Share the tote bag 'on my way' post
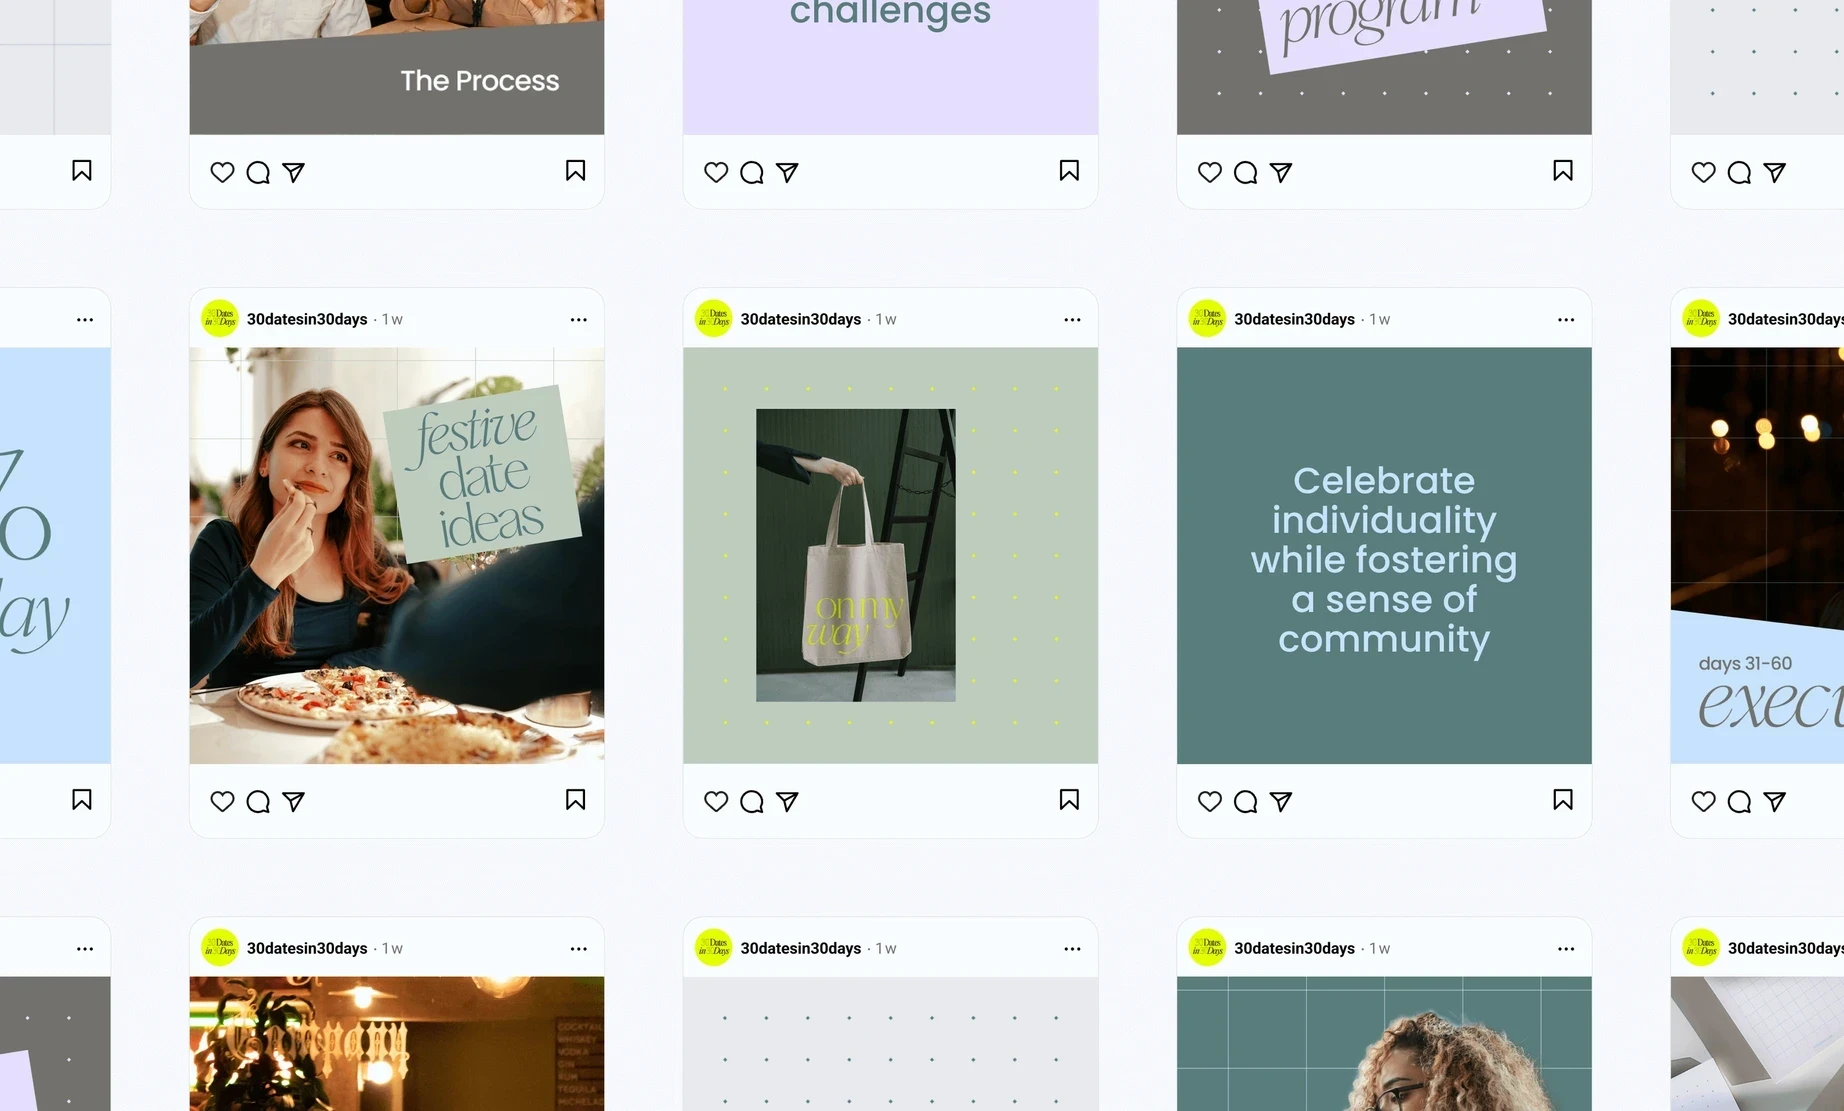This screenshot has width=1844, height=1111. (787, 801)
